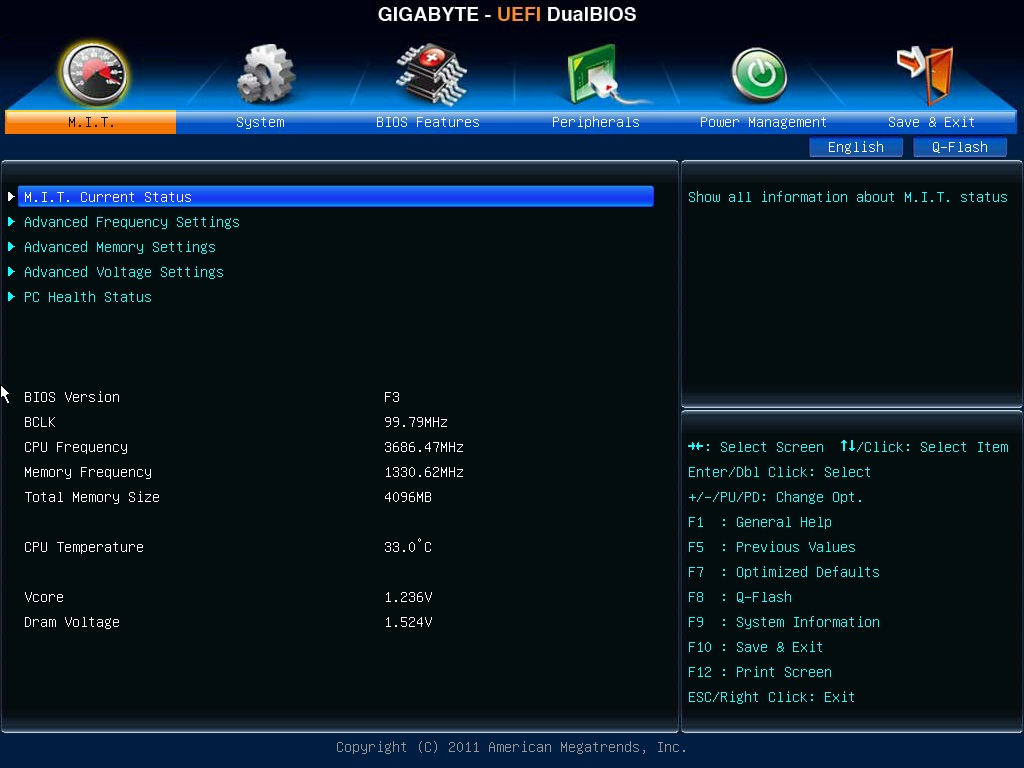Image resolution: width=1024 pixels, height=768 pixels.
Task: Click the BIOS Version label
Action: [x=72, y=397]
